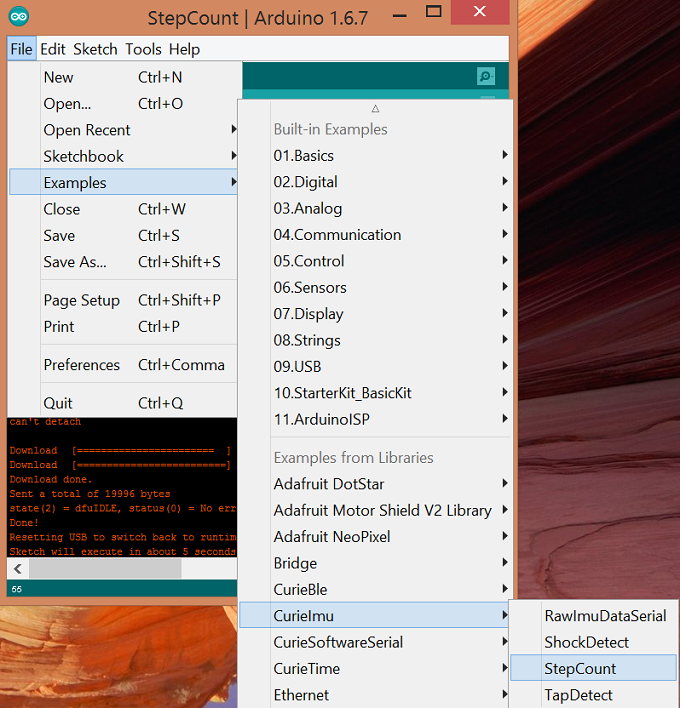Click the left arrow of horizontal scrollbar

tap(18, 568)
